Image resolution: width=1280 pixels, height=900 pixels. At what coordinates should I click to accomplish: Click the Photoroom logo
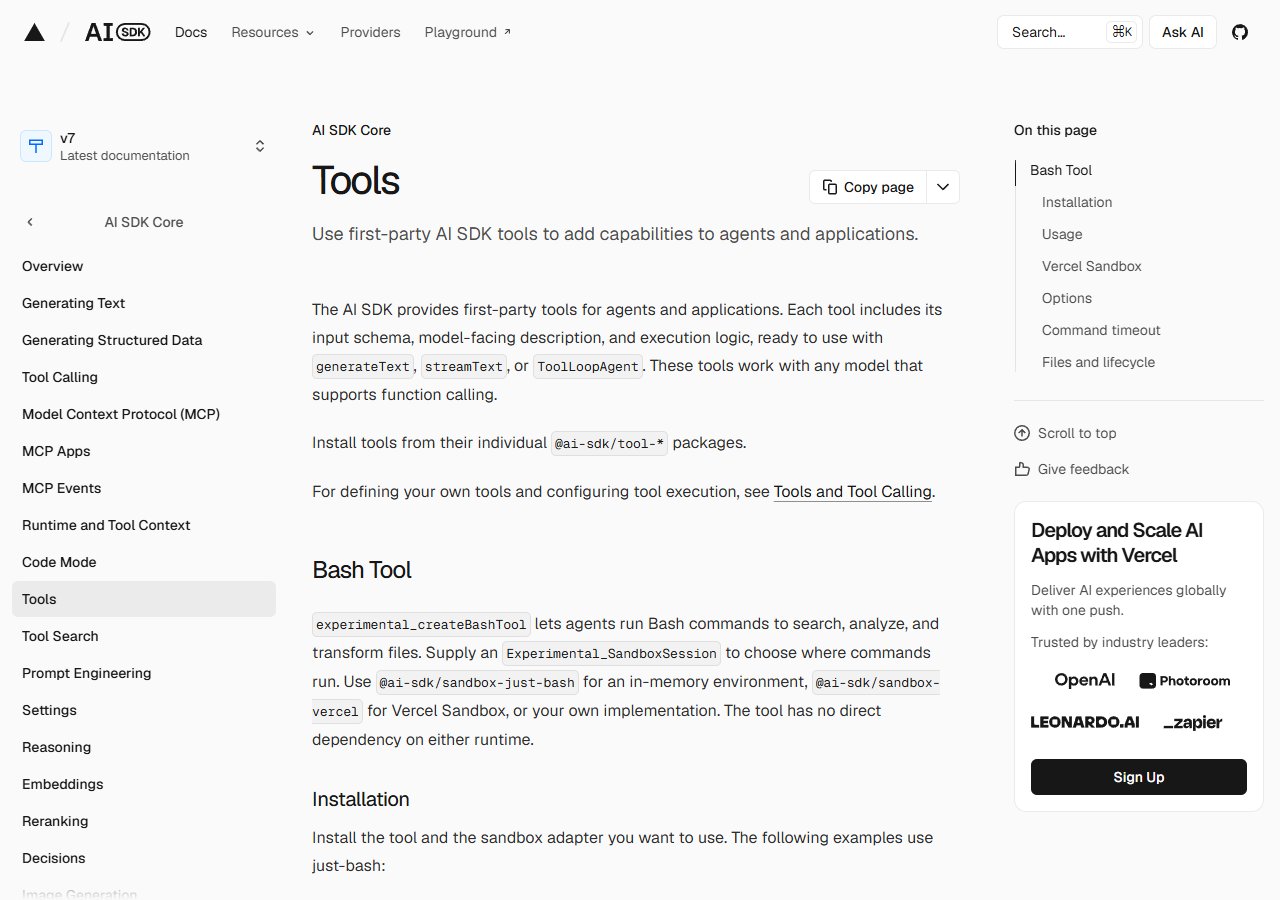click(1185, 681)
